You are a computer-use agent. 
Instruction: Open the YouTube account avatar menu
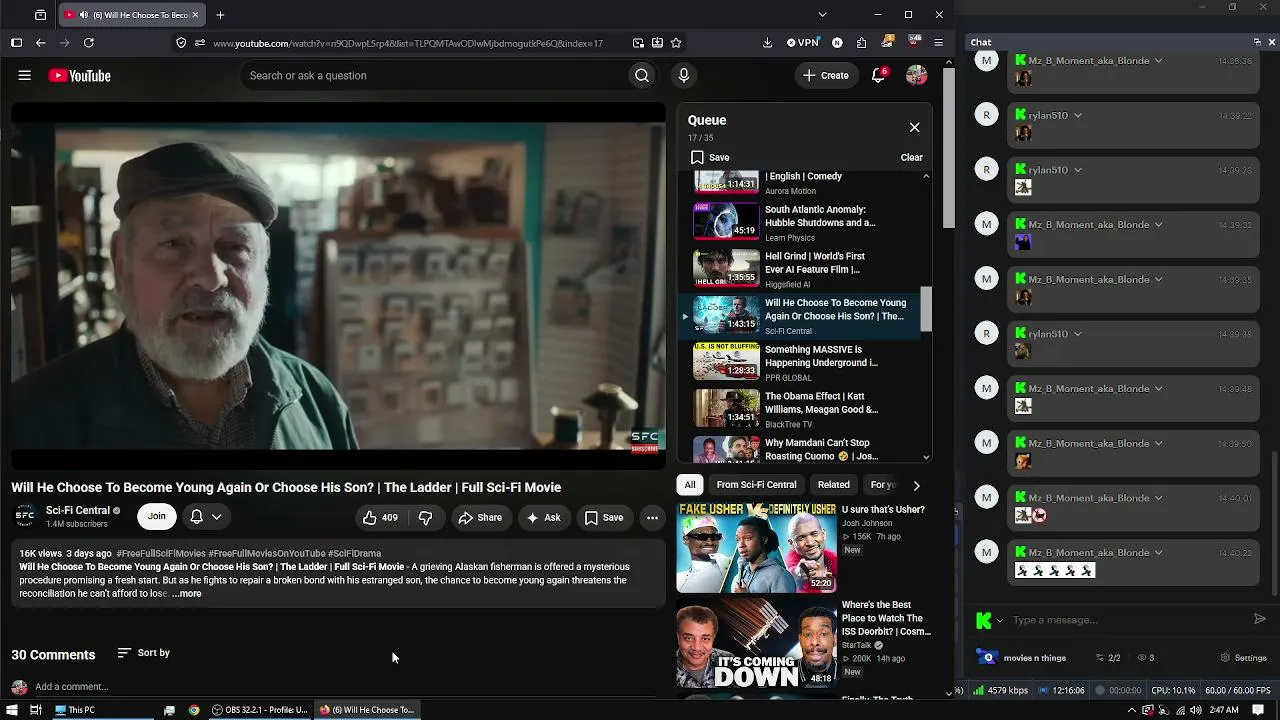click(916, 76)
